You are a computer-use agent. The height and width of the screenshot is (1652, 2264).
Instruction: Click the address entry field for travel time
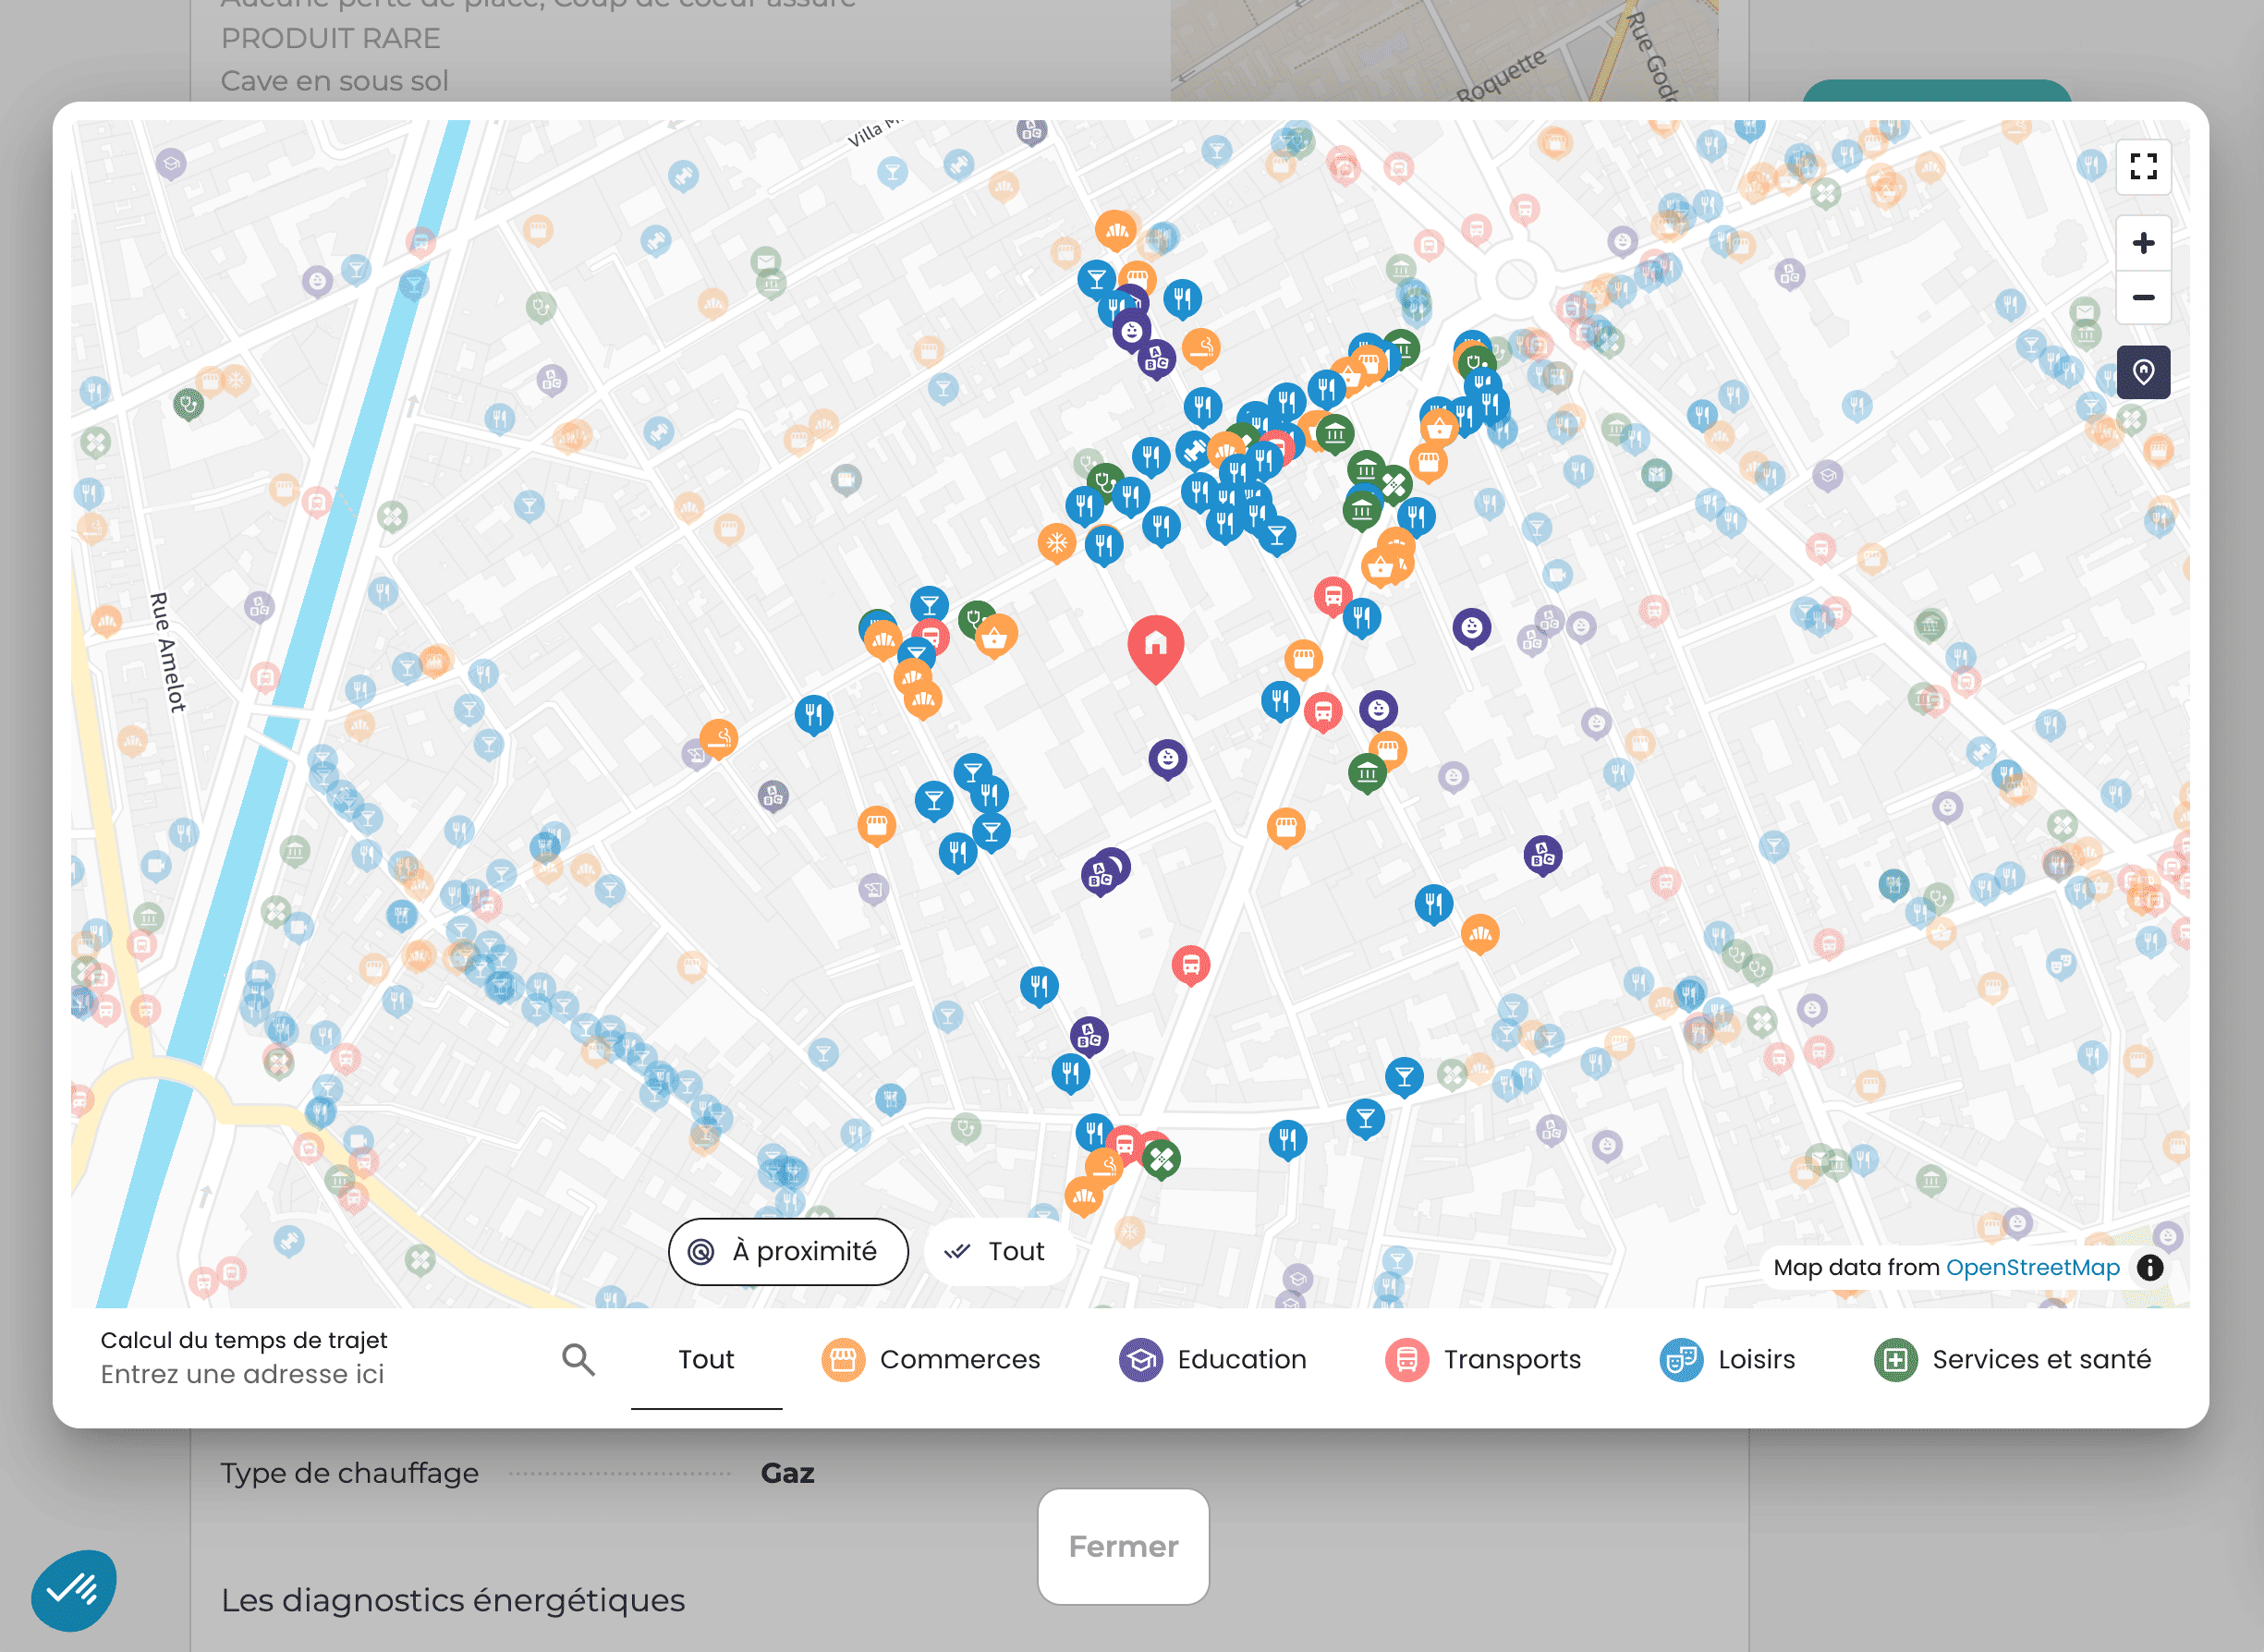click(x=243, y=1373)
